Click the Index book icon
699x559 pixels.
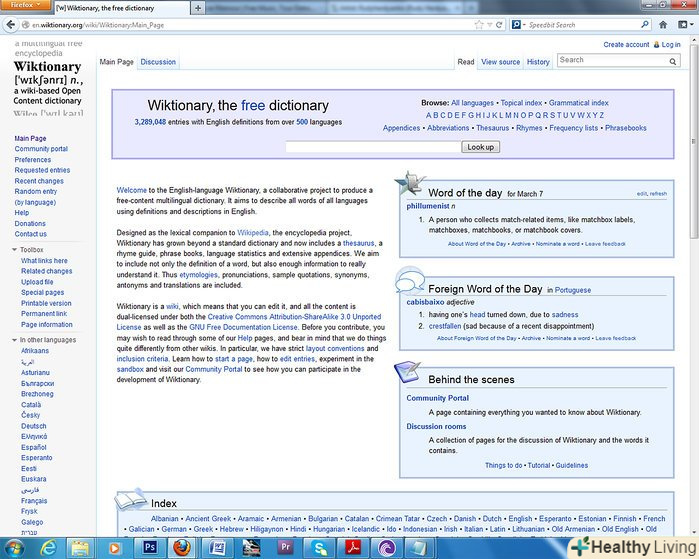point(130,499)
